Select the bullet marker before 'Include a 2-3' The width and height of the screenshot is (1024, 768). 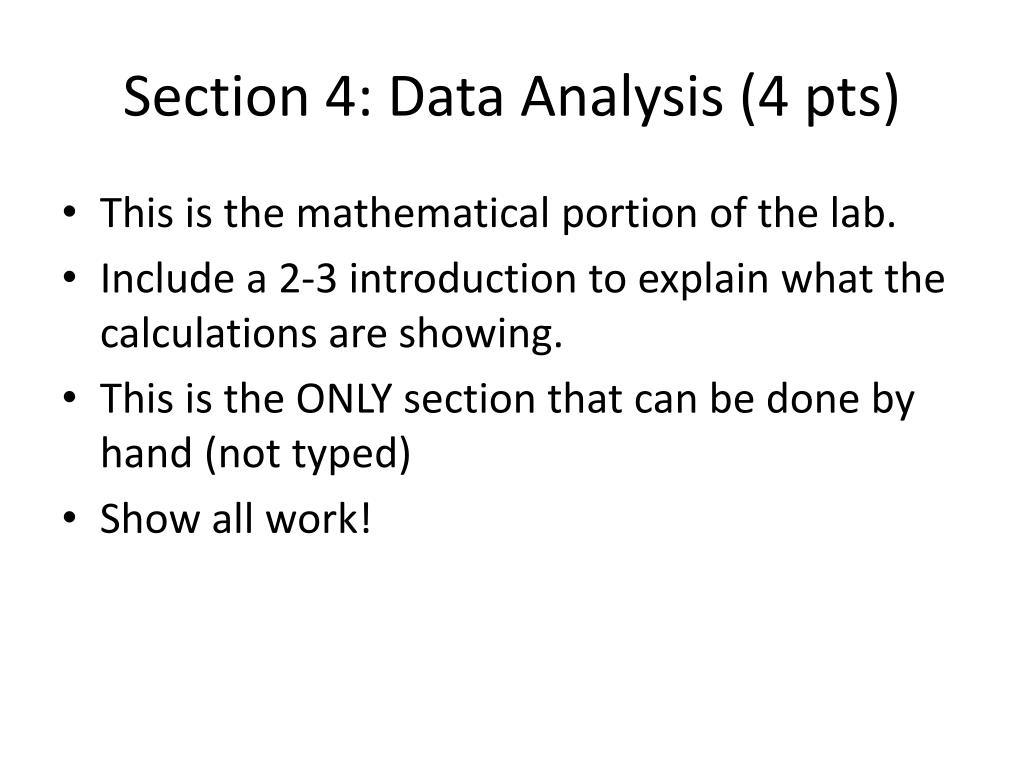(70, 278)
